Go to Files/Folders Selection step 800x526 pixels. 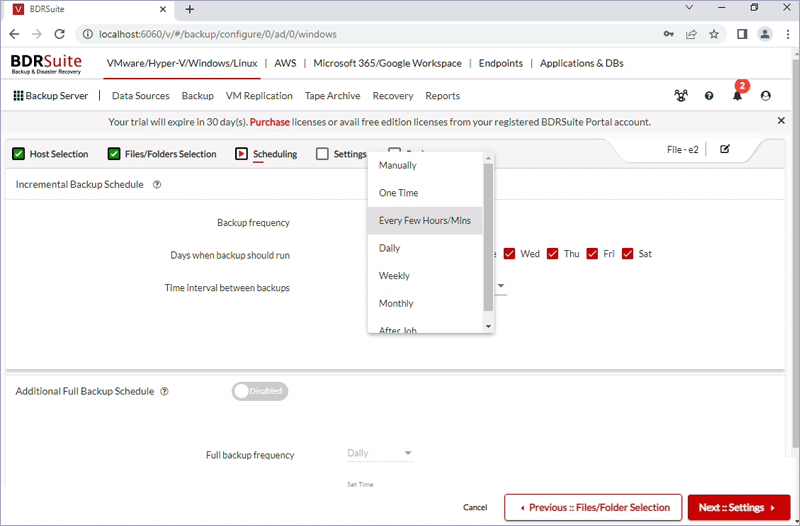(x=162, y=154)
